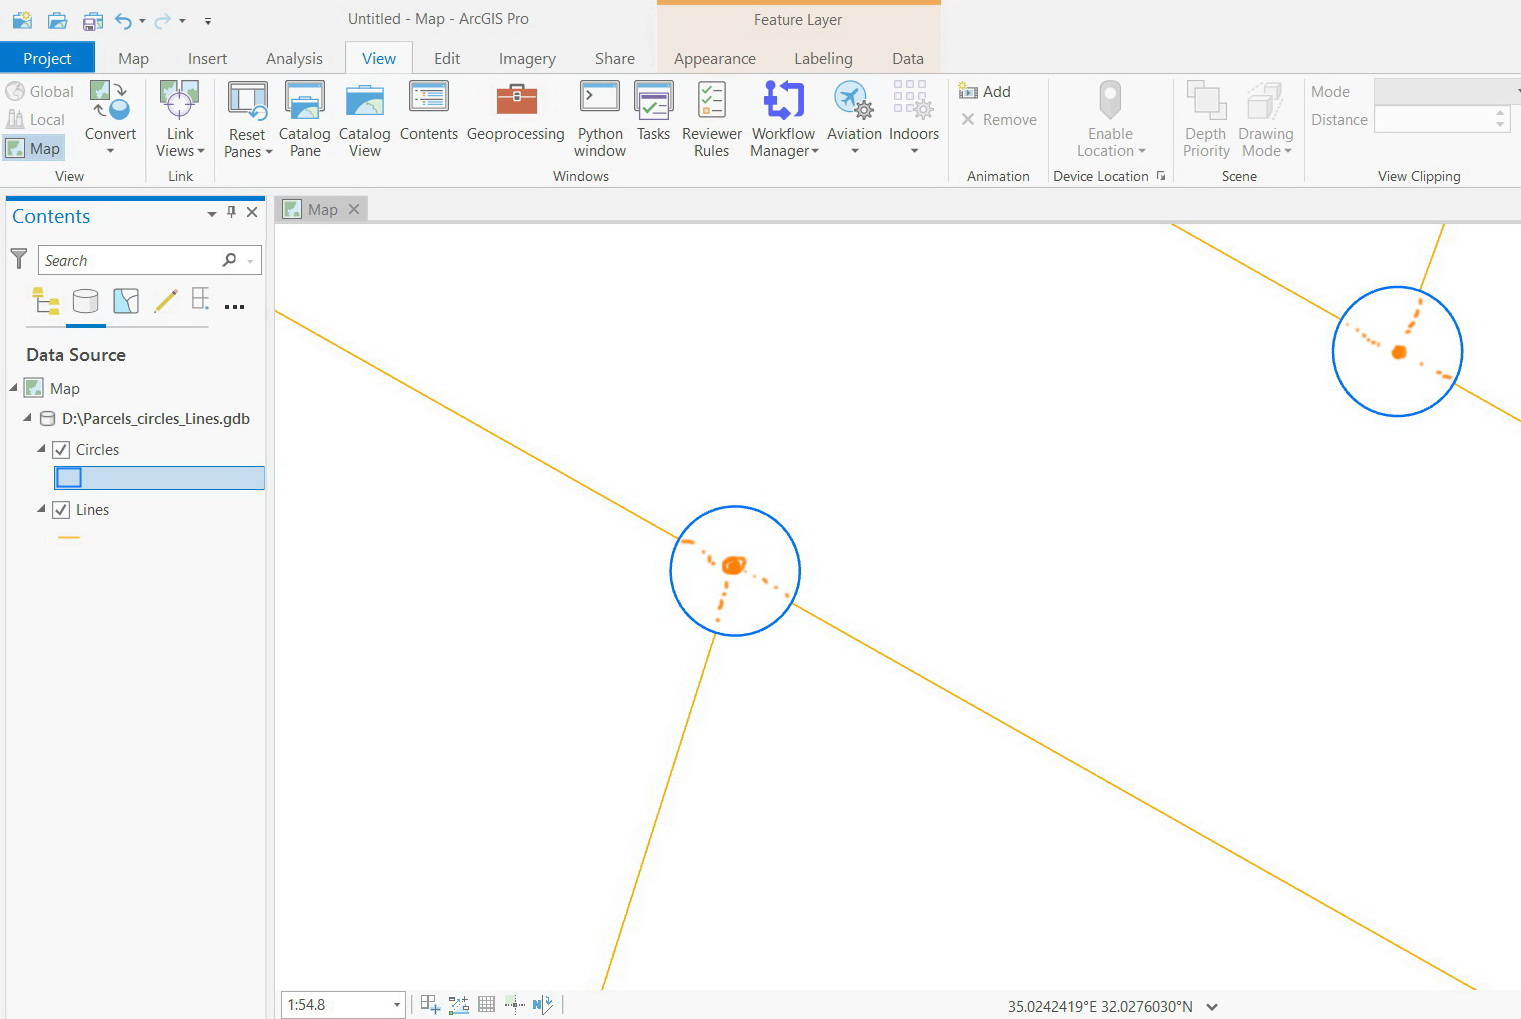The height and width of the screenshot is (1019, 1521).
Task: Open the Labeling tab under Feature Layer
Action: [822, 58]
